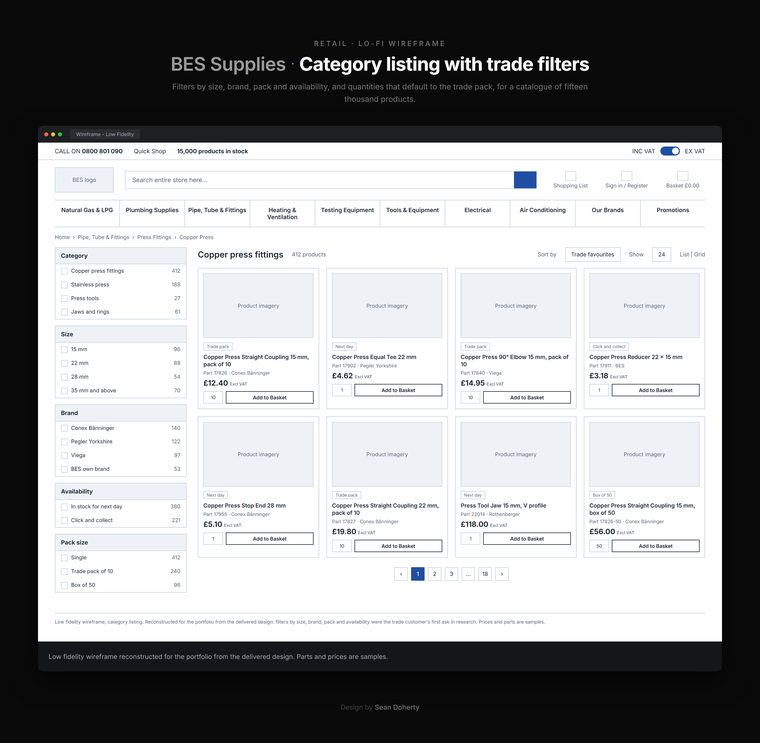
Task: Click the Home breadcrumb link
Action: pyautogui.click(x=62, y=237)
